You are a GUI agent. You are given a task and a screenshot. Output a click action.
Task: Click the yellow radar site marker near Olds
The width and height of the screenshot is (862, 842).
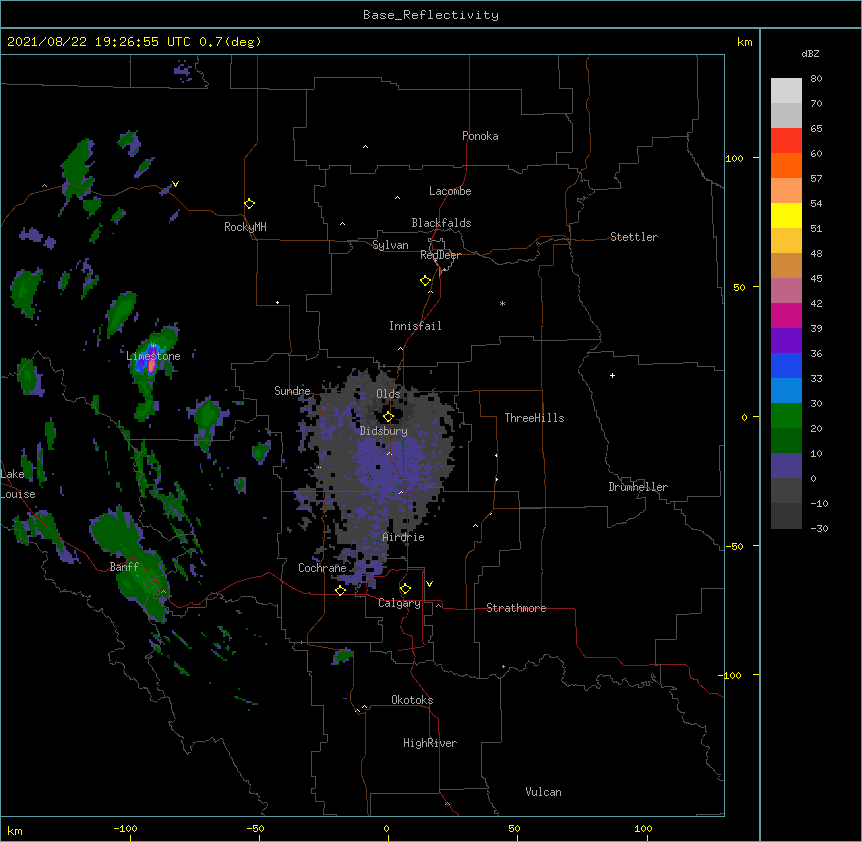point(388,417)
